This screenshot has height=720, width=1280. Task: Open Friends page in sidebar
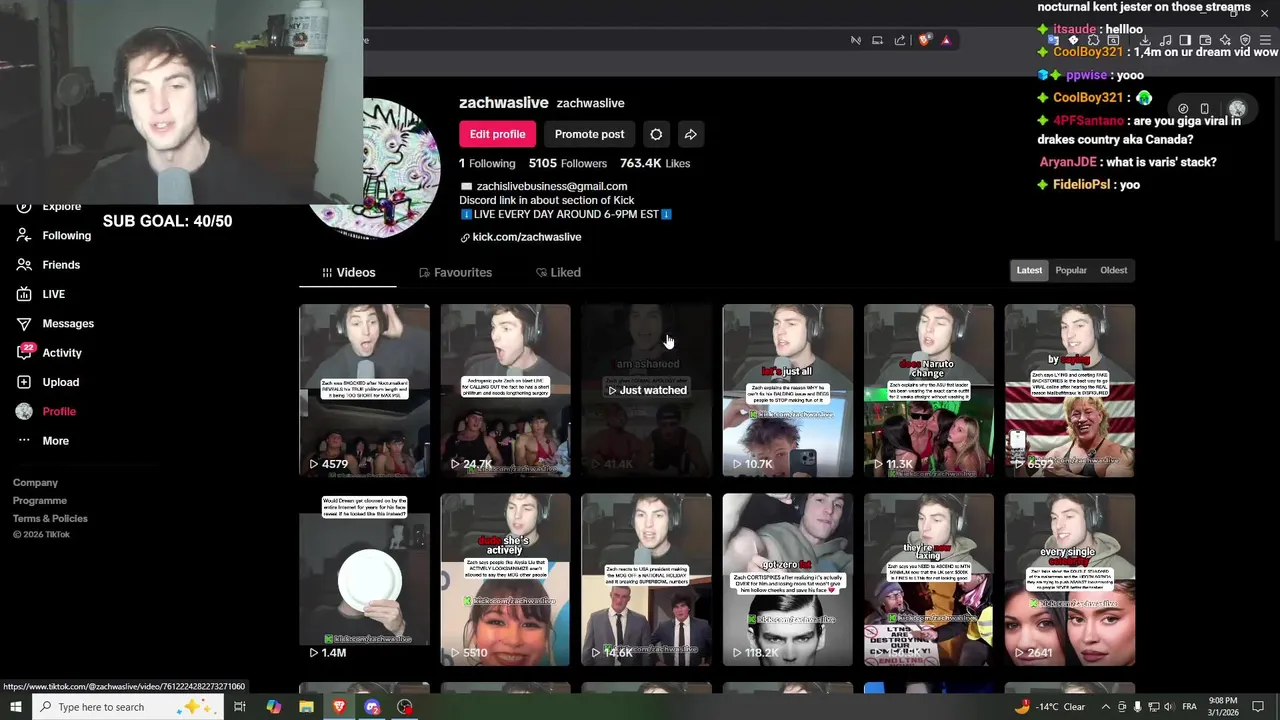click(x=48, y=265)
